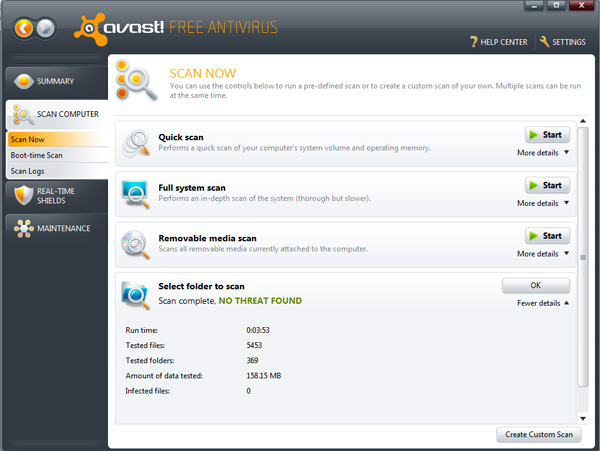Click the Select folder to scan title
Screen dimensions: 600x451
click(201, 286)
